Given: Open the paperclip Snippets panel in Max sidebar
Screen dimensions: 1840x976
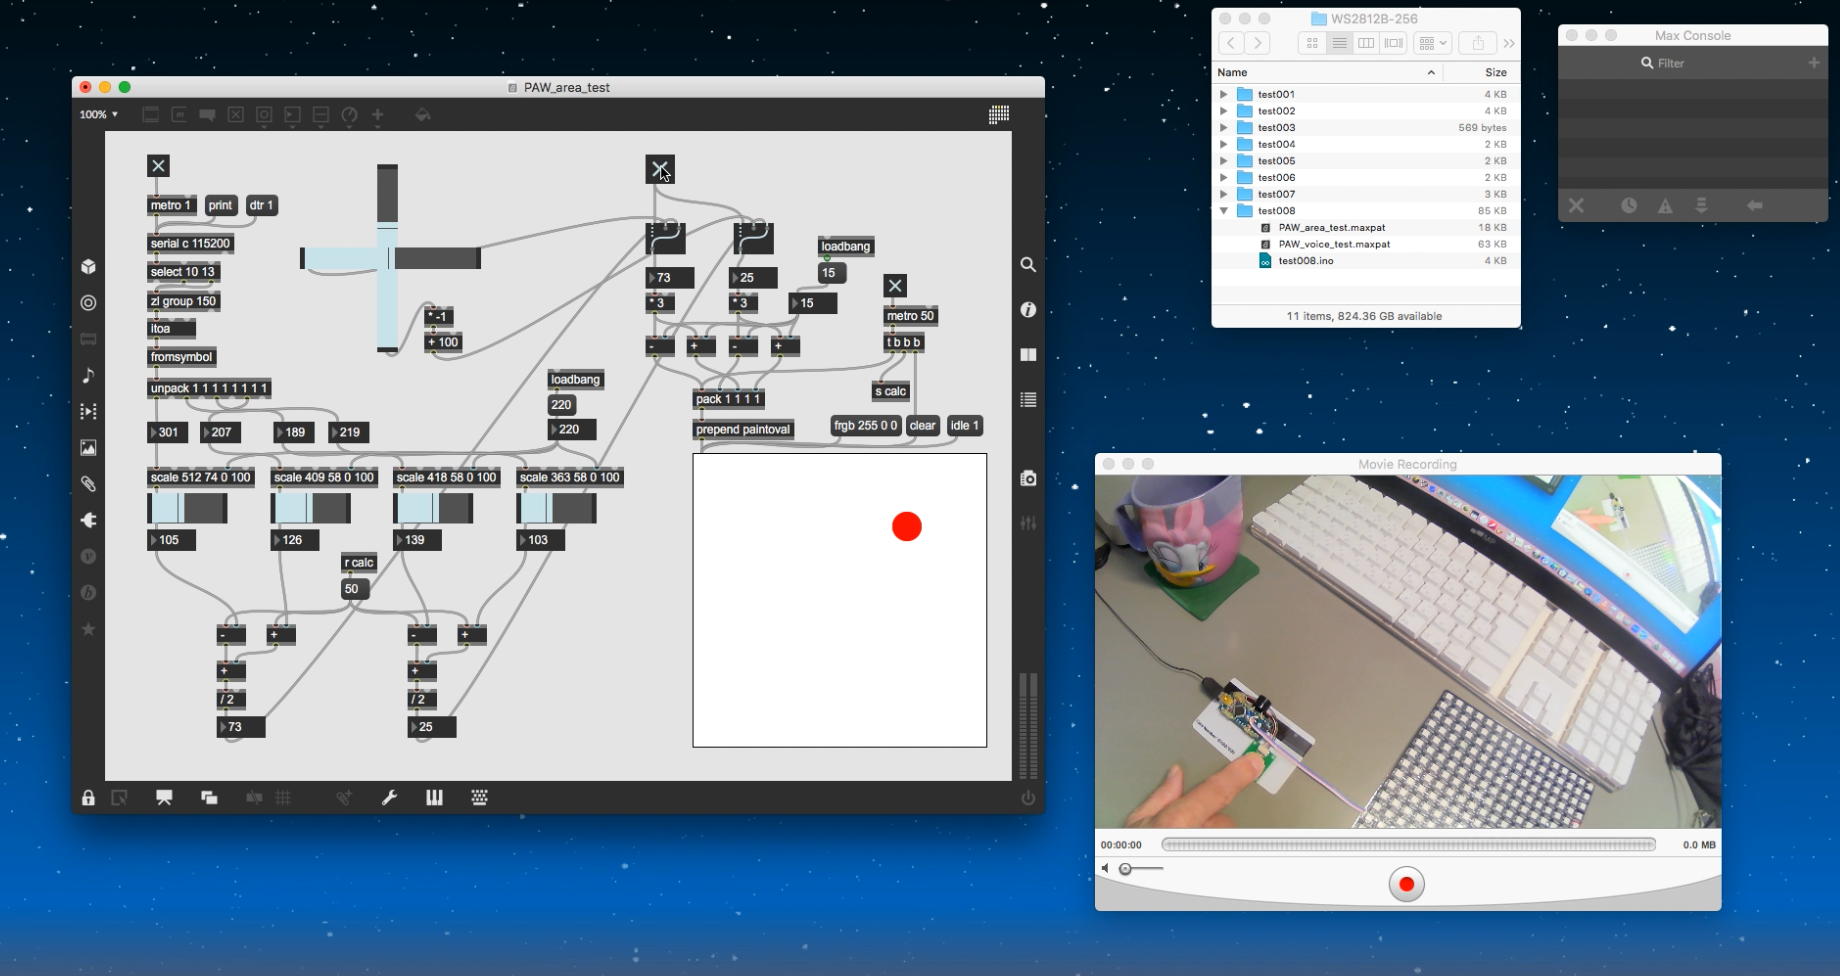Looking at the screenshot, I should pos(88,484).
